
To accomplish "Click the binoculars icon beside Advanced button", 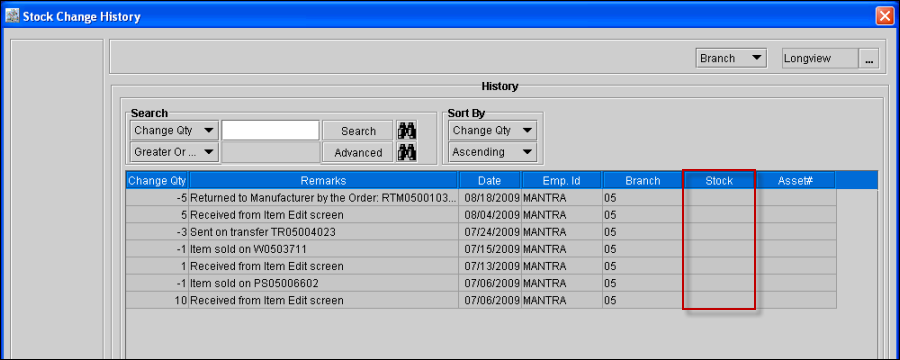I will coord(407,152).
